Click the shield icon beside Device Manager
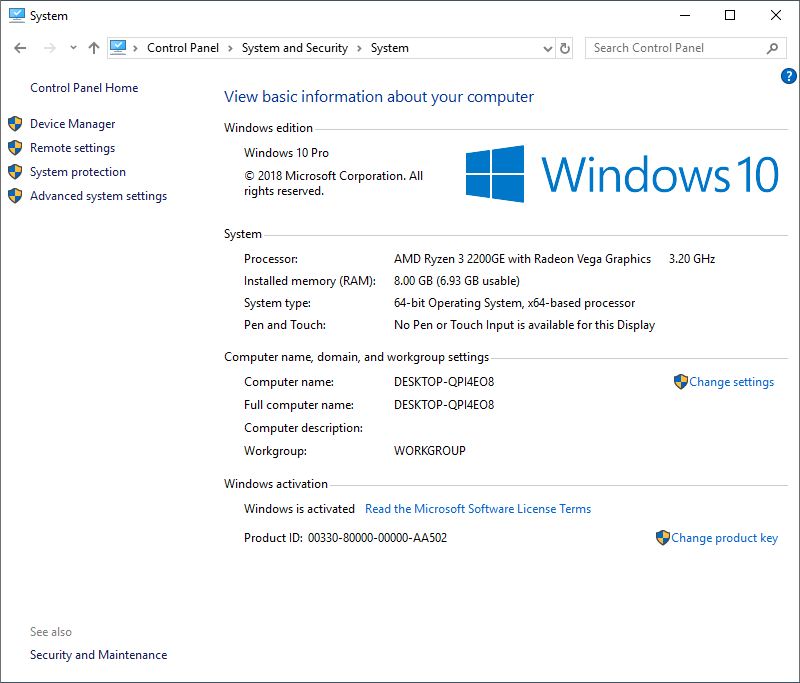The width and height of the screenshot is (800, 683). [x=15, y=124]
